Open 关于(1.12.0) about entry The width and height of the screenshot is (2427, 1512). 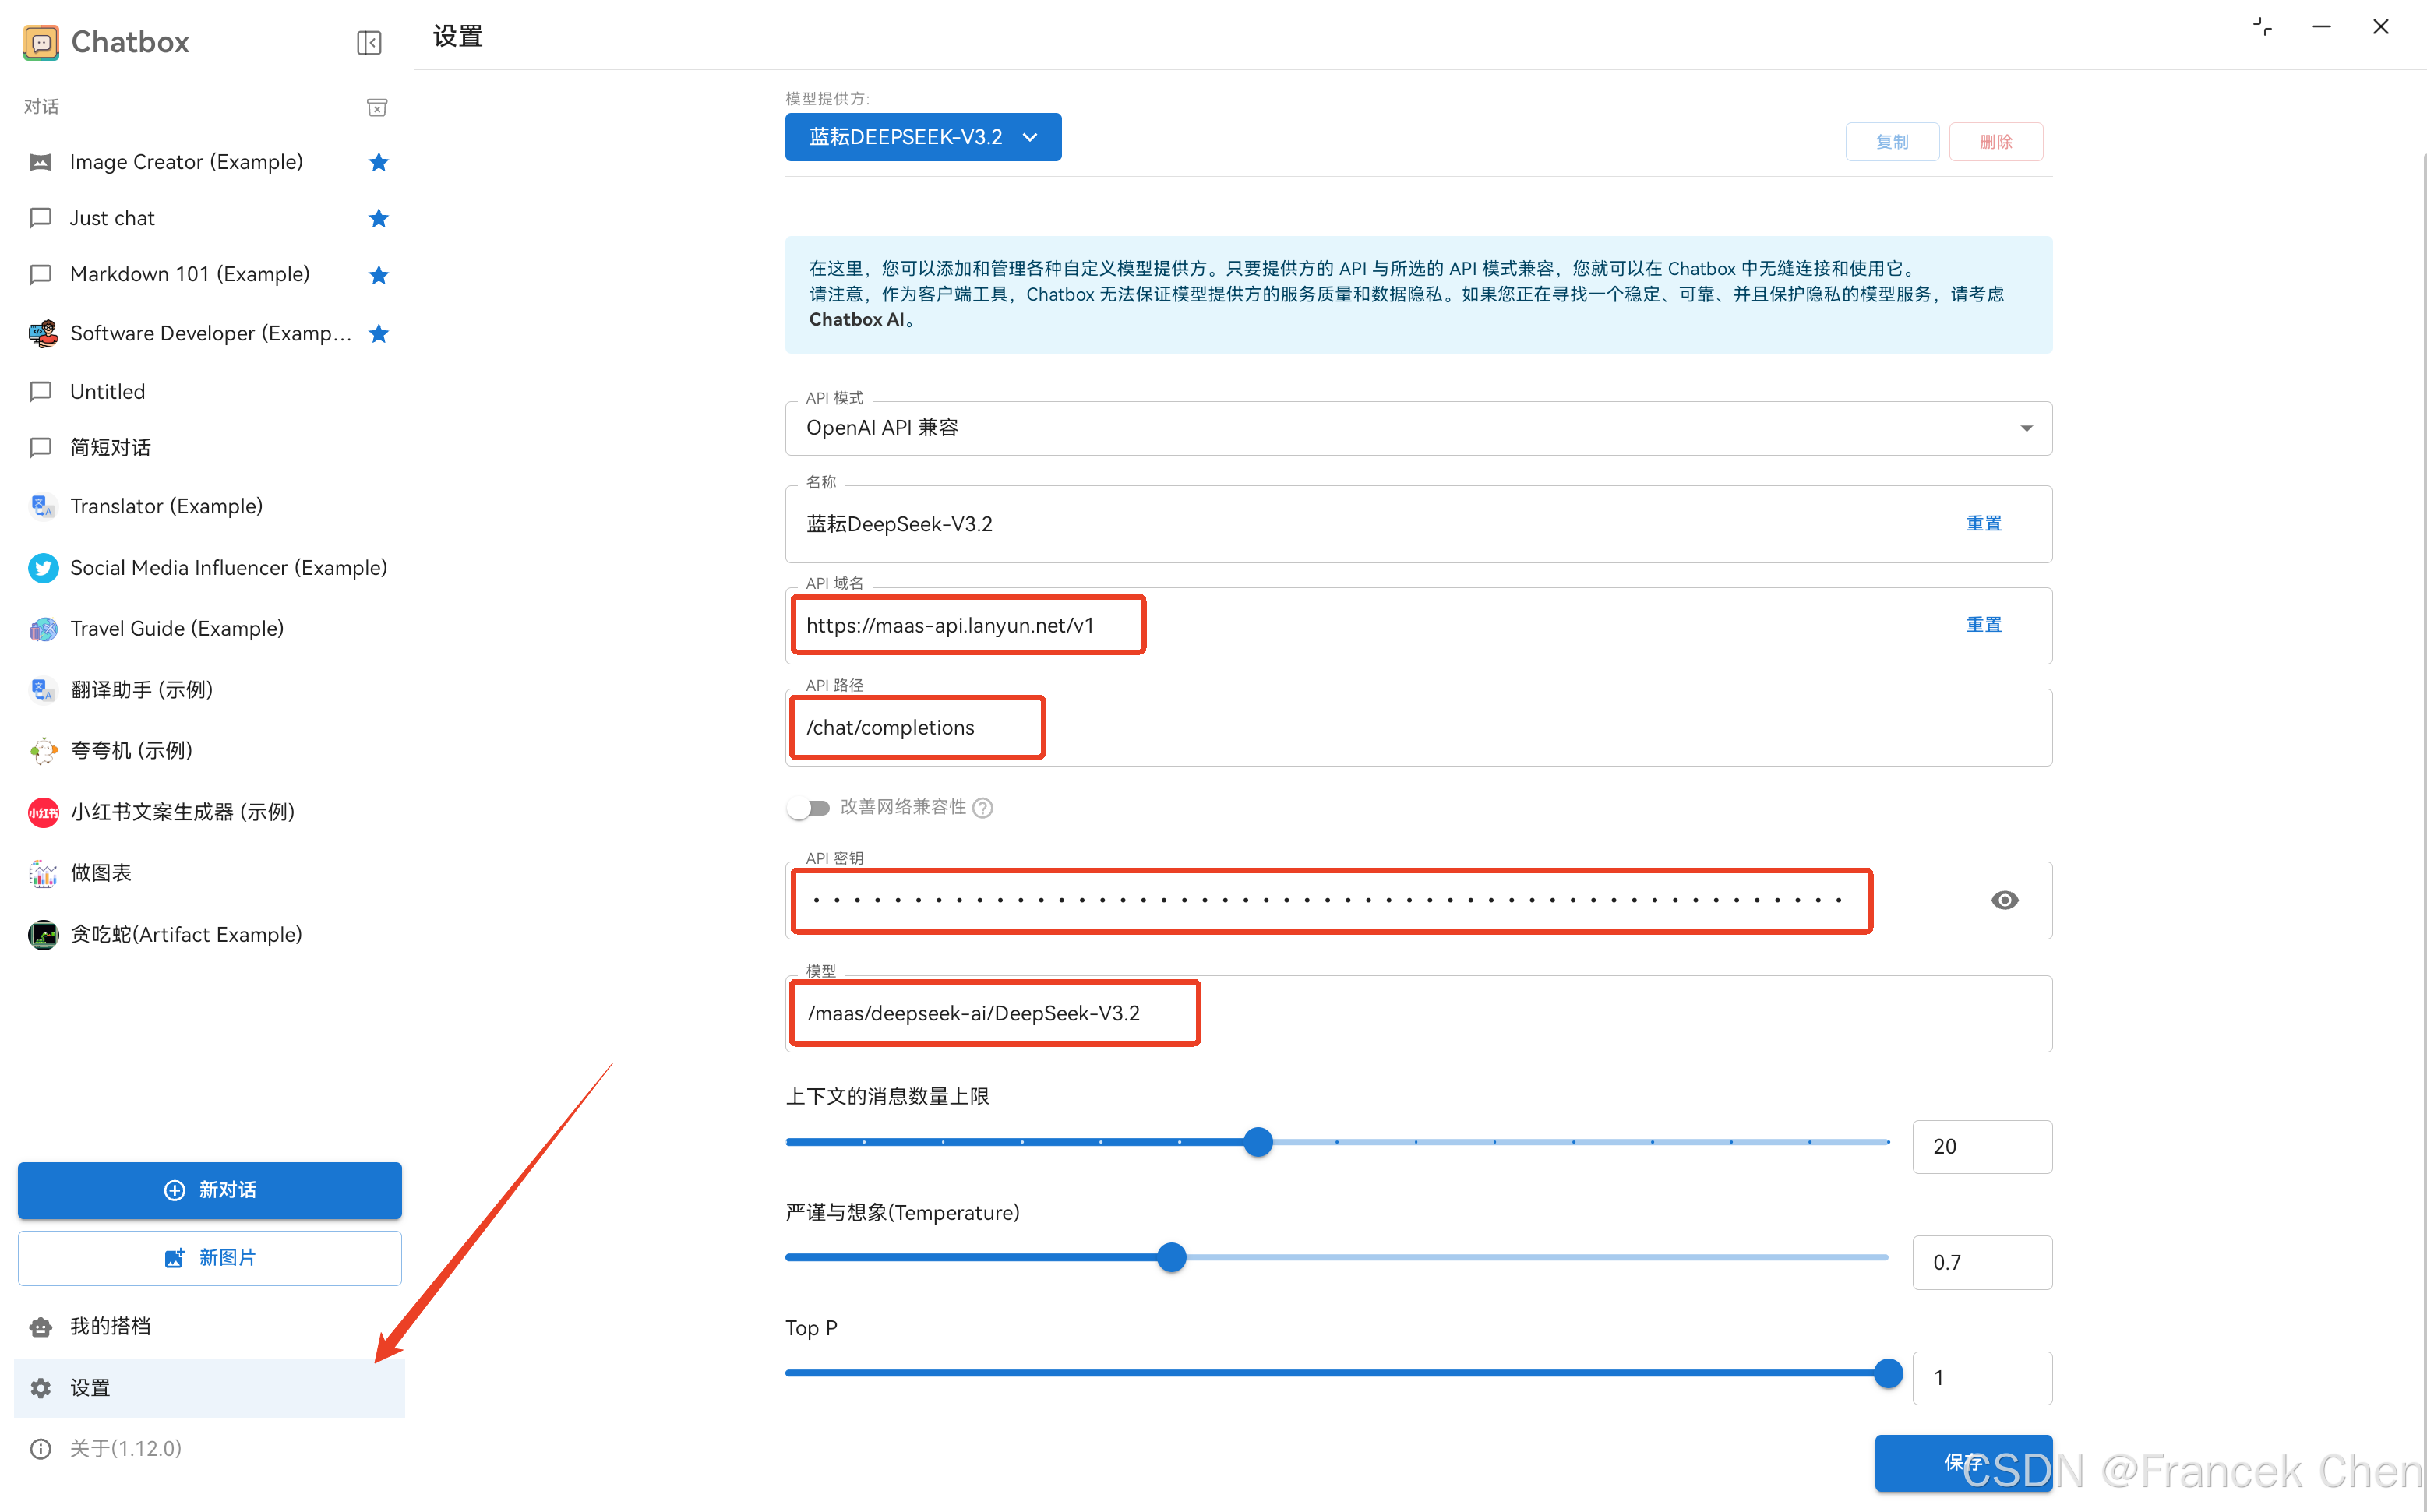(x=125, y=1448)
